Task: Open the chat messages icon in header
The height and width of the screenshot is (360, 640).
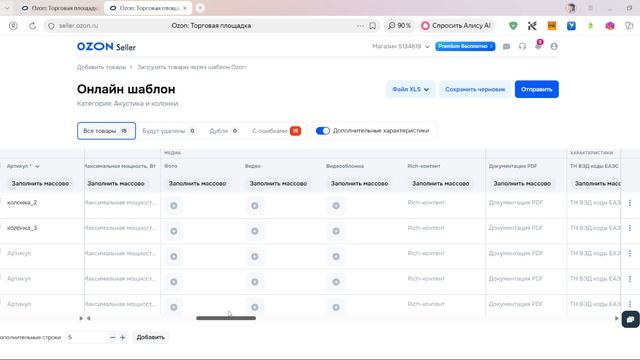Action: pos(507,47)
